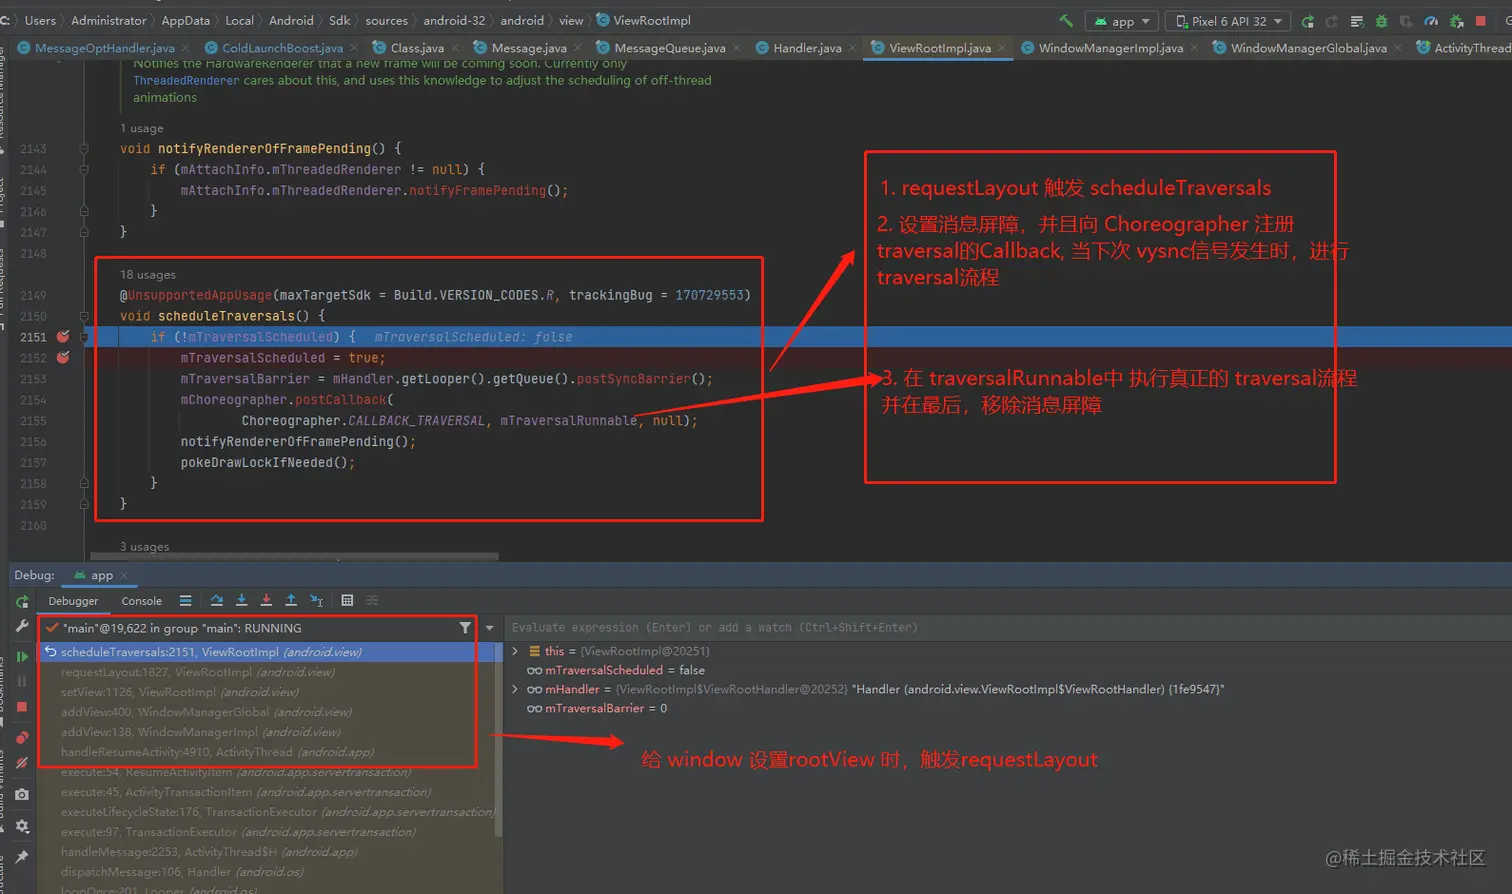The height and width of the screenshot is (894, 1512).
Task: Click the ViewRootImpl breadcrumb segment
Action: [x=651, y=21]
